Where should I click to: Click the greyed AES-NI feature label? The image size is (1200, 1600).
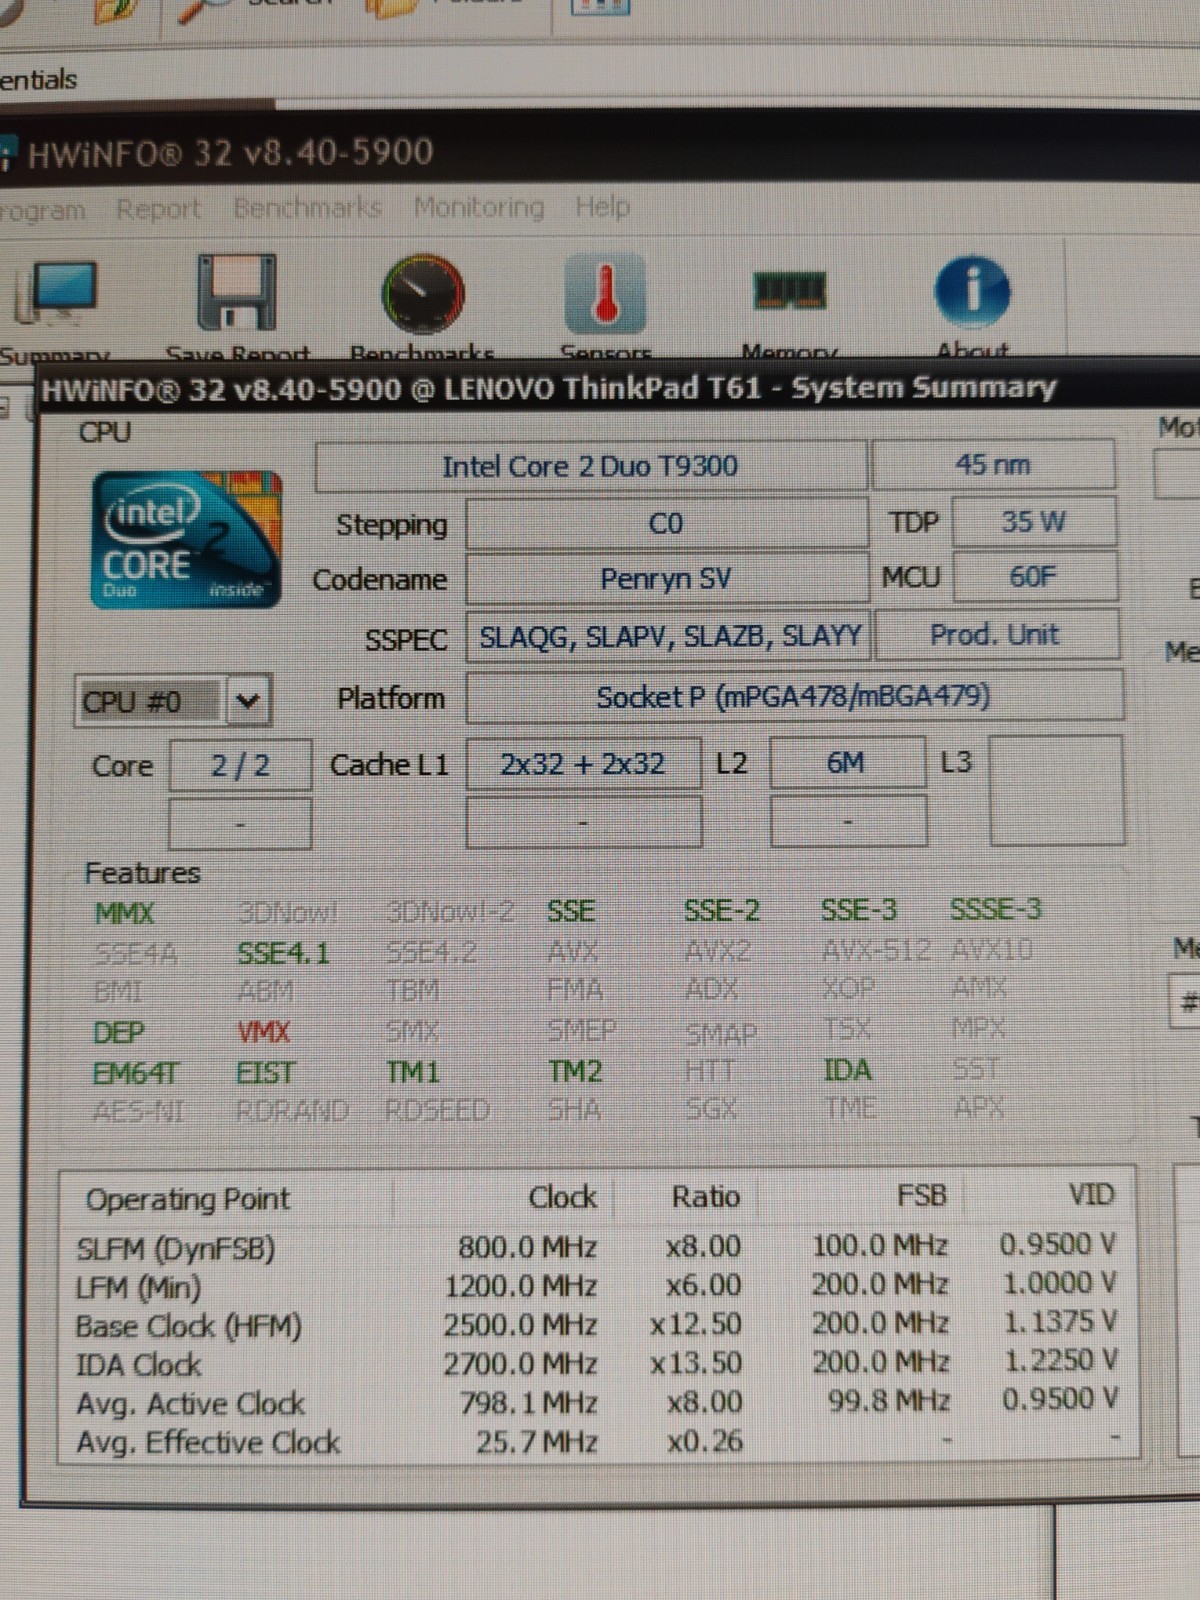138,1111
